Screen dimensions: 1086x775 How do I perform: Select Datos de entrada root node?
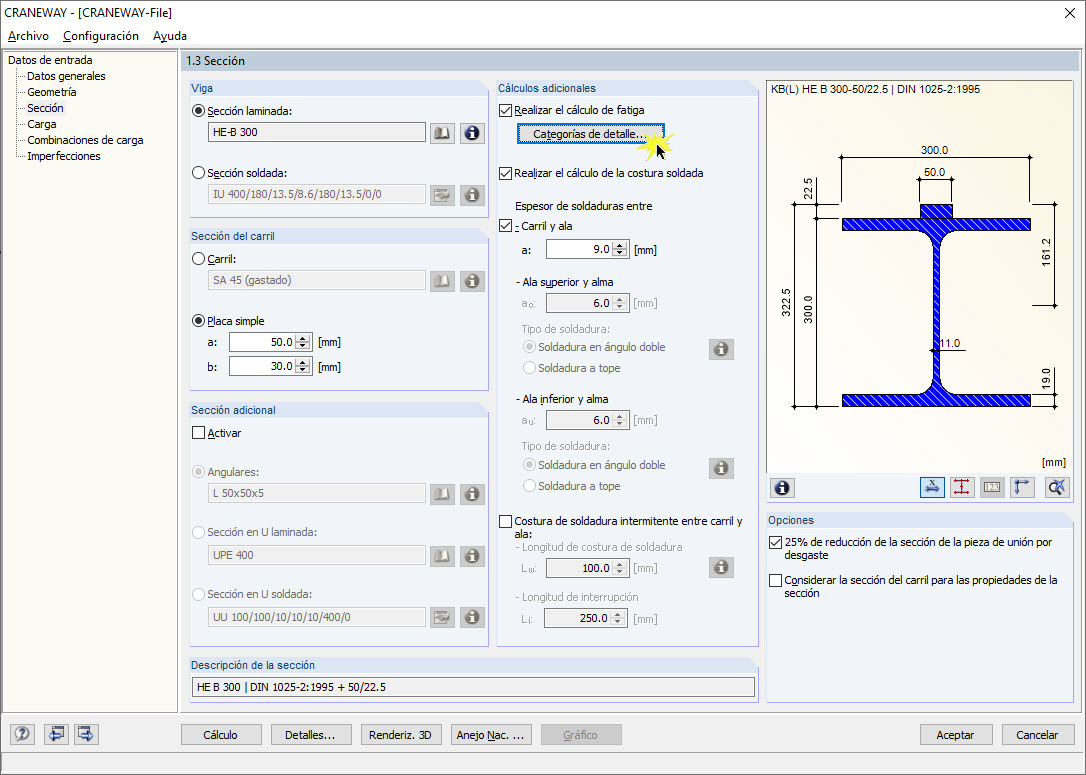point(50,60)
